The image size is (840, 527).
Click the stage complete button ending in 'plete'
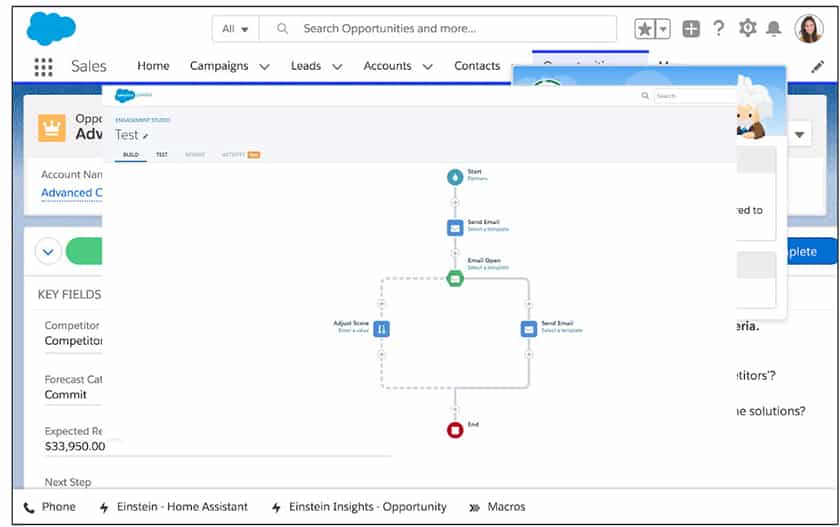tap(812, 251)
